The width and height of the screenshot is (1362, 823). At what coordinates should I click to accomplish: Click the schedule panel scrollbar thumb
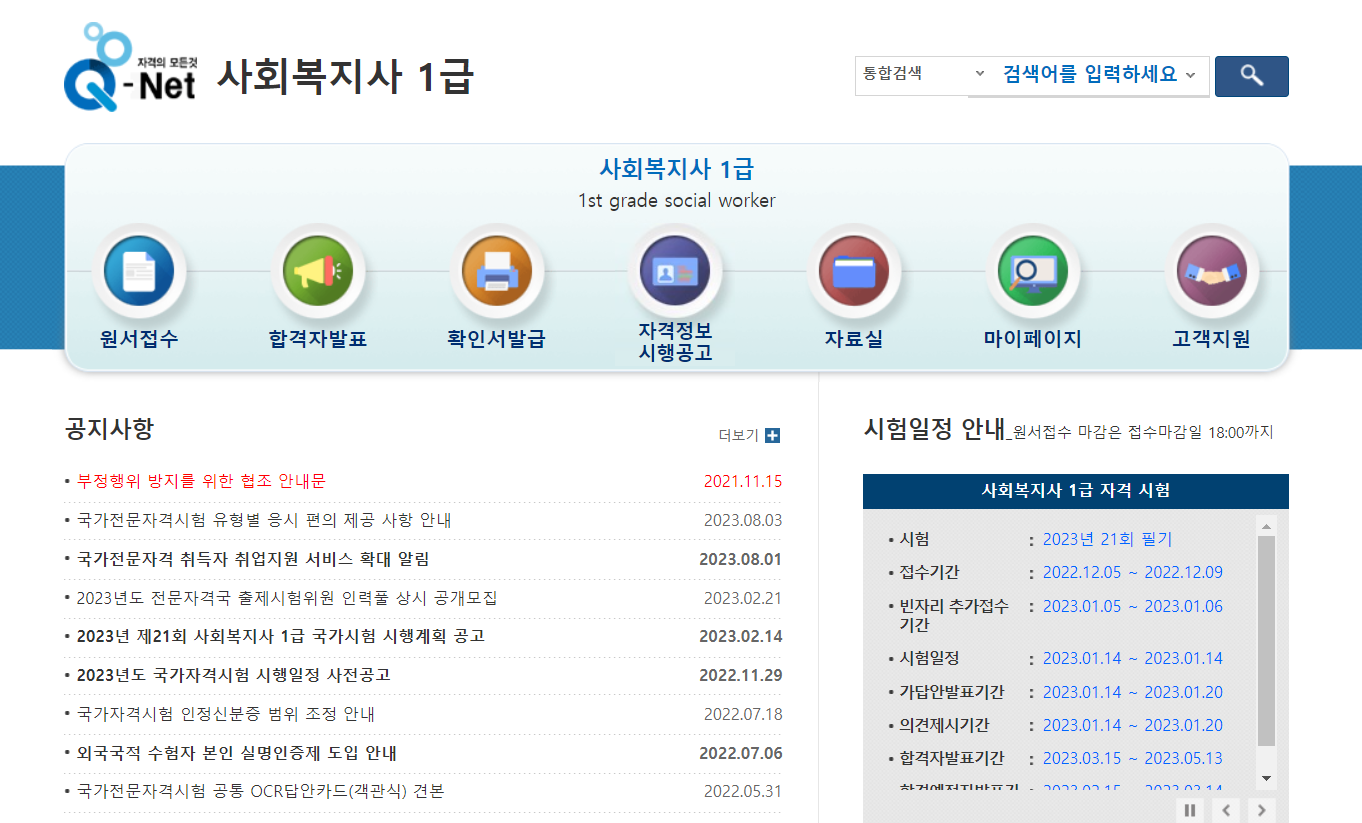point(1266,641)
